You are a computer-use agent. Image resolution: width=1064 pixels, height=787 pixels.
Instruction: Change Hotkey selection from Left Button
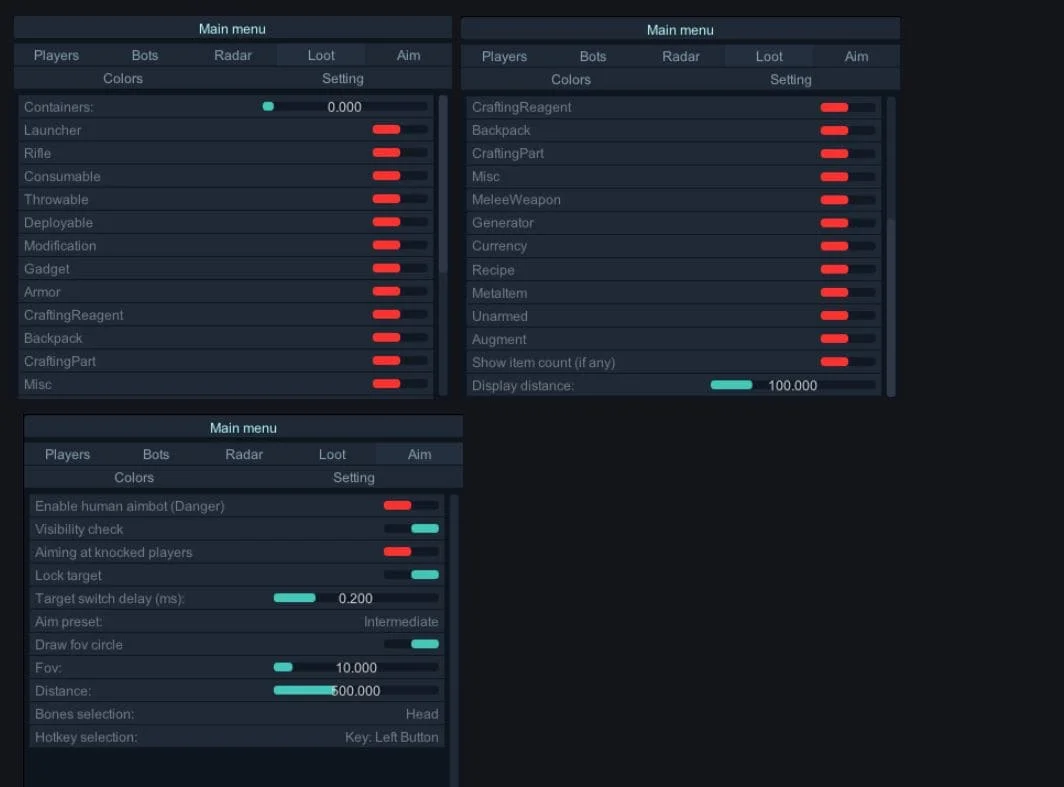391,737
